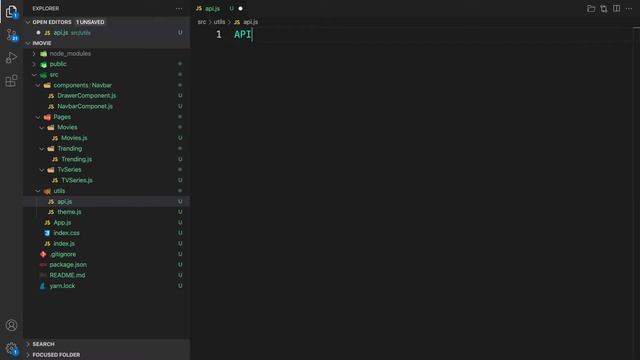Screen dimensions: 640x360
Task: Open the Run and Debug view
Action: [x=11, y=58]
